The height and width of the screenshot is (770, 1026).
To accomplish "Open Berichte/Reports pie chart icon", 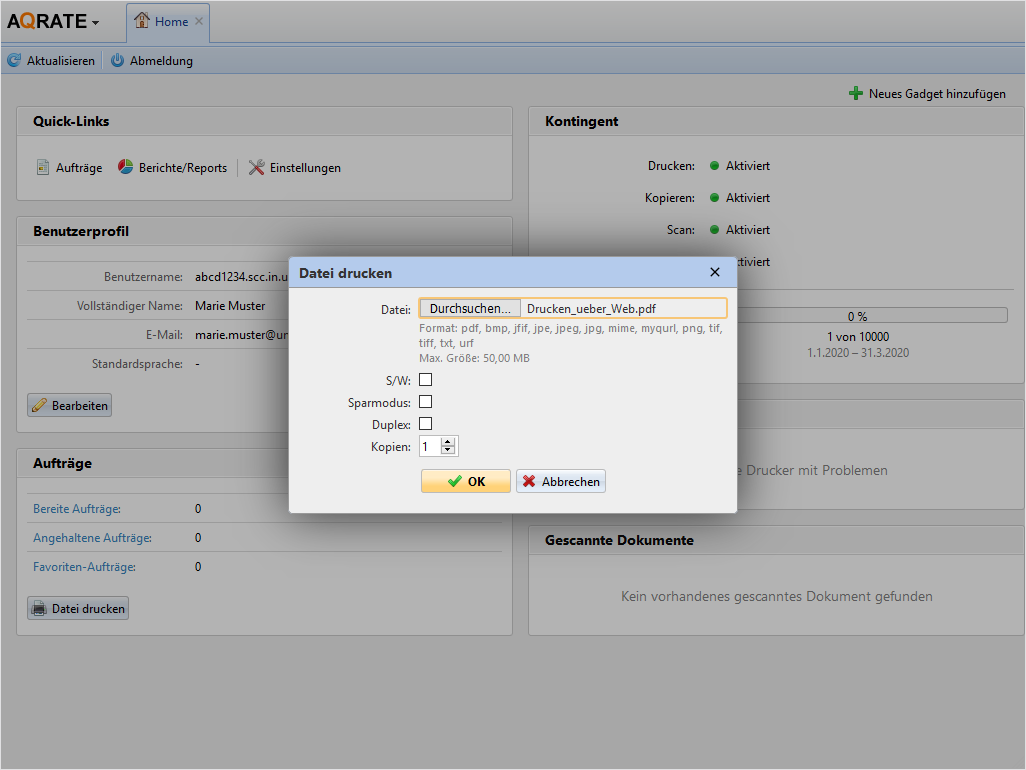I will (126, 168).
